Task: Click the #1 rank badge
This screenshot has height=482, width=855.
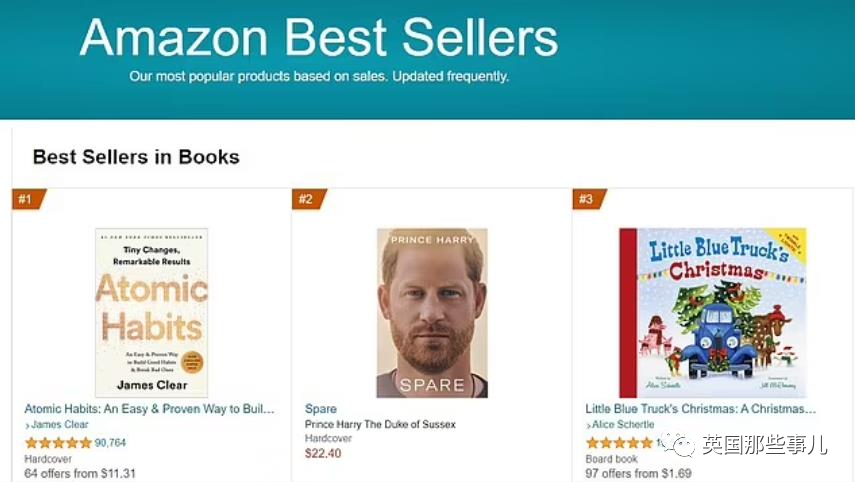Action: [29, 199]
